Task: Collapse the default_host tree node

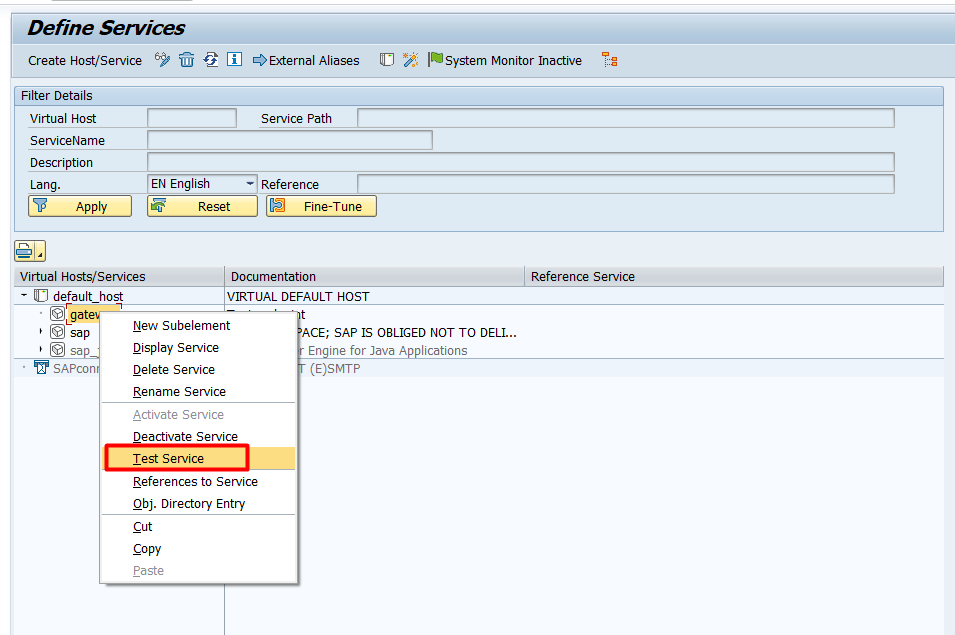Action: pos(23,296)
